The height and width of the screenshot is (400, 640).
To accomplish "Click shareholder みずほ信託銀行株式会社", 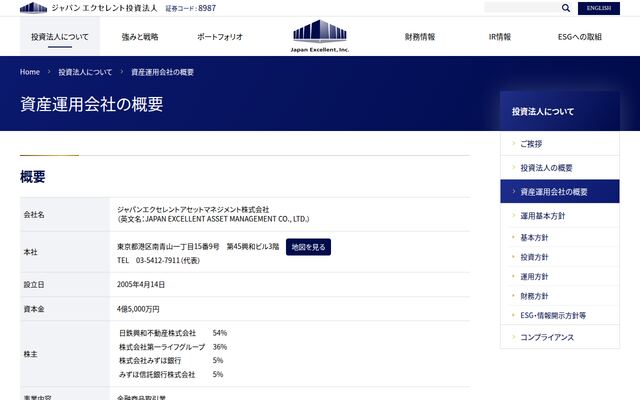I will 157,374.
